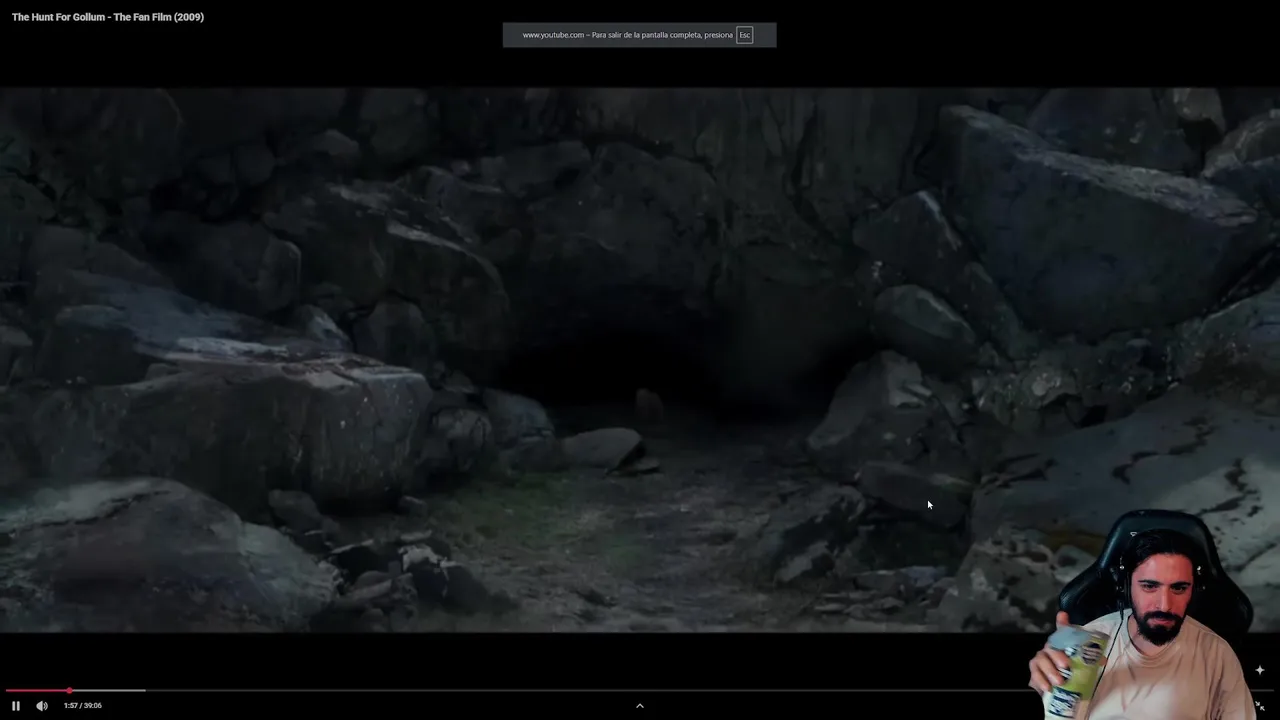Pause the video with the pause button
The width and height of the screenshot is (1280, 720).
tap(16, 706)
